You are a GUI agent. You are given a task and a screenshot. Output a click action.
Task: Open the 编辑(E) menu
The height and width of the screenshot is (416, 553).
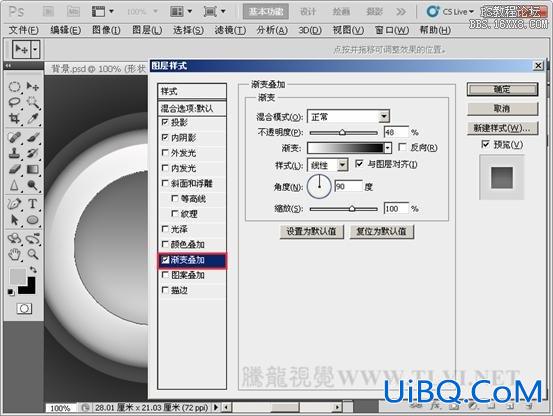tap(66, 30)
